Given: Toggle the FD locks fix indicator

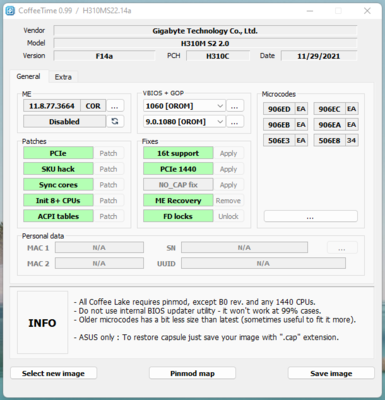Looking at the screenshot, I should tap(178, 216).
